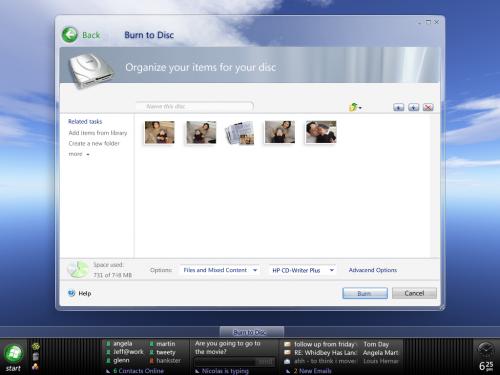This screenshot has height=375, width=500.
Task: Select the second photo thumbnail
Action: click(201, 132)
